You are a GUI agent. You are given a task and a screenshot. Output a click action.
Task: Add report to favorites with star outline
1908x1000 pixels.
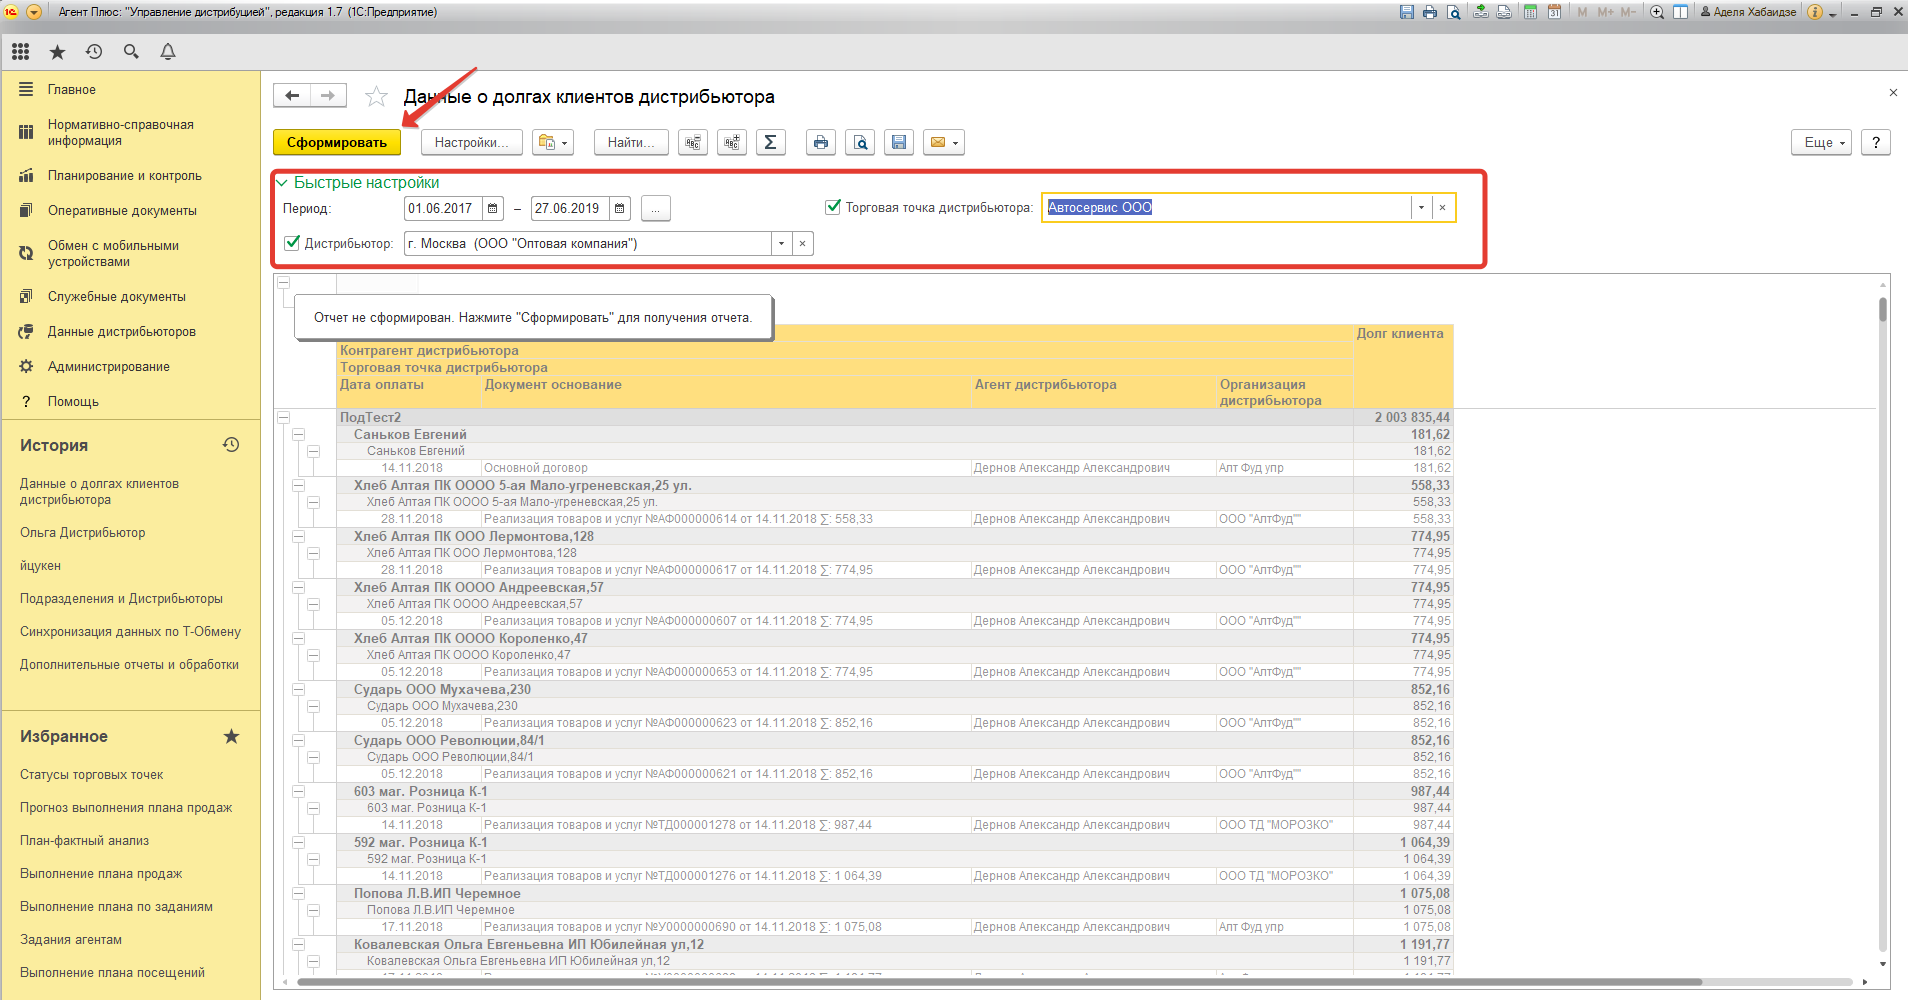pos(376,96)
